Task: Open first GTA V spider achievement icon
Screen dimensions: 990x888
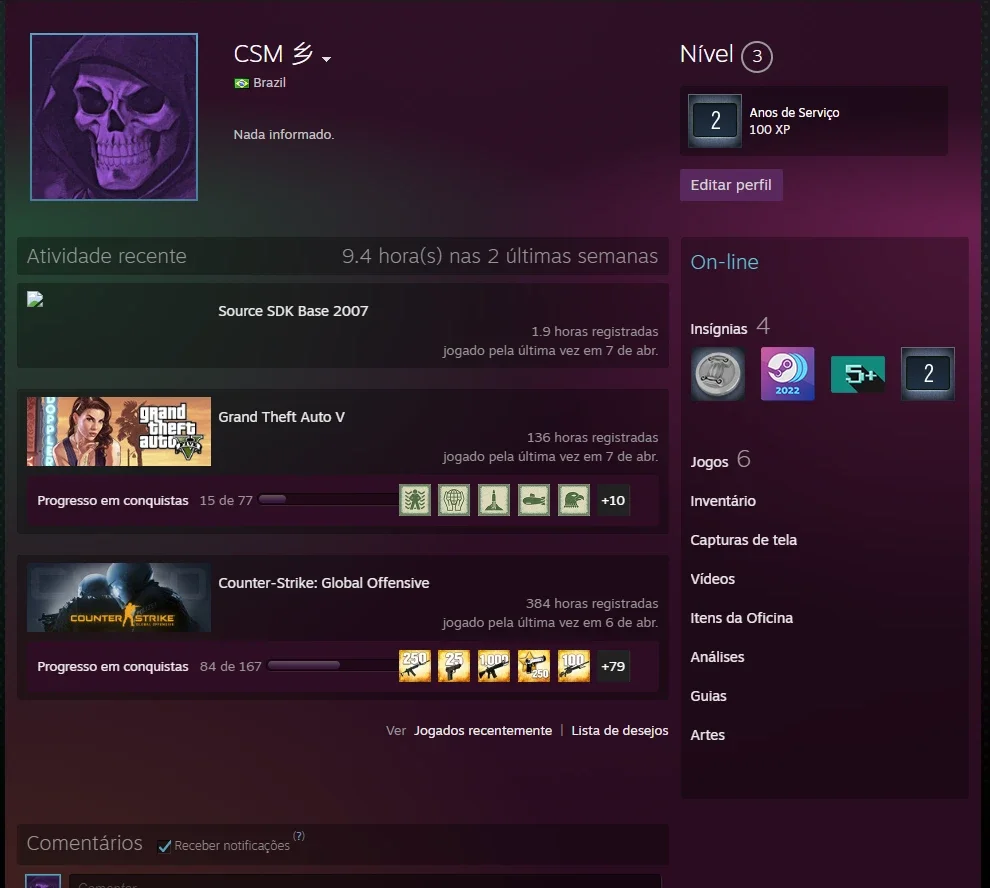Action: pyautogui.click(x=415, y=500)
